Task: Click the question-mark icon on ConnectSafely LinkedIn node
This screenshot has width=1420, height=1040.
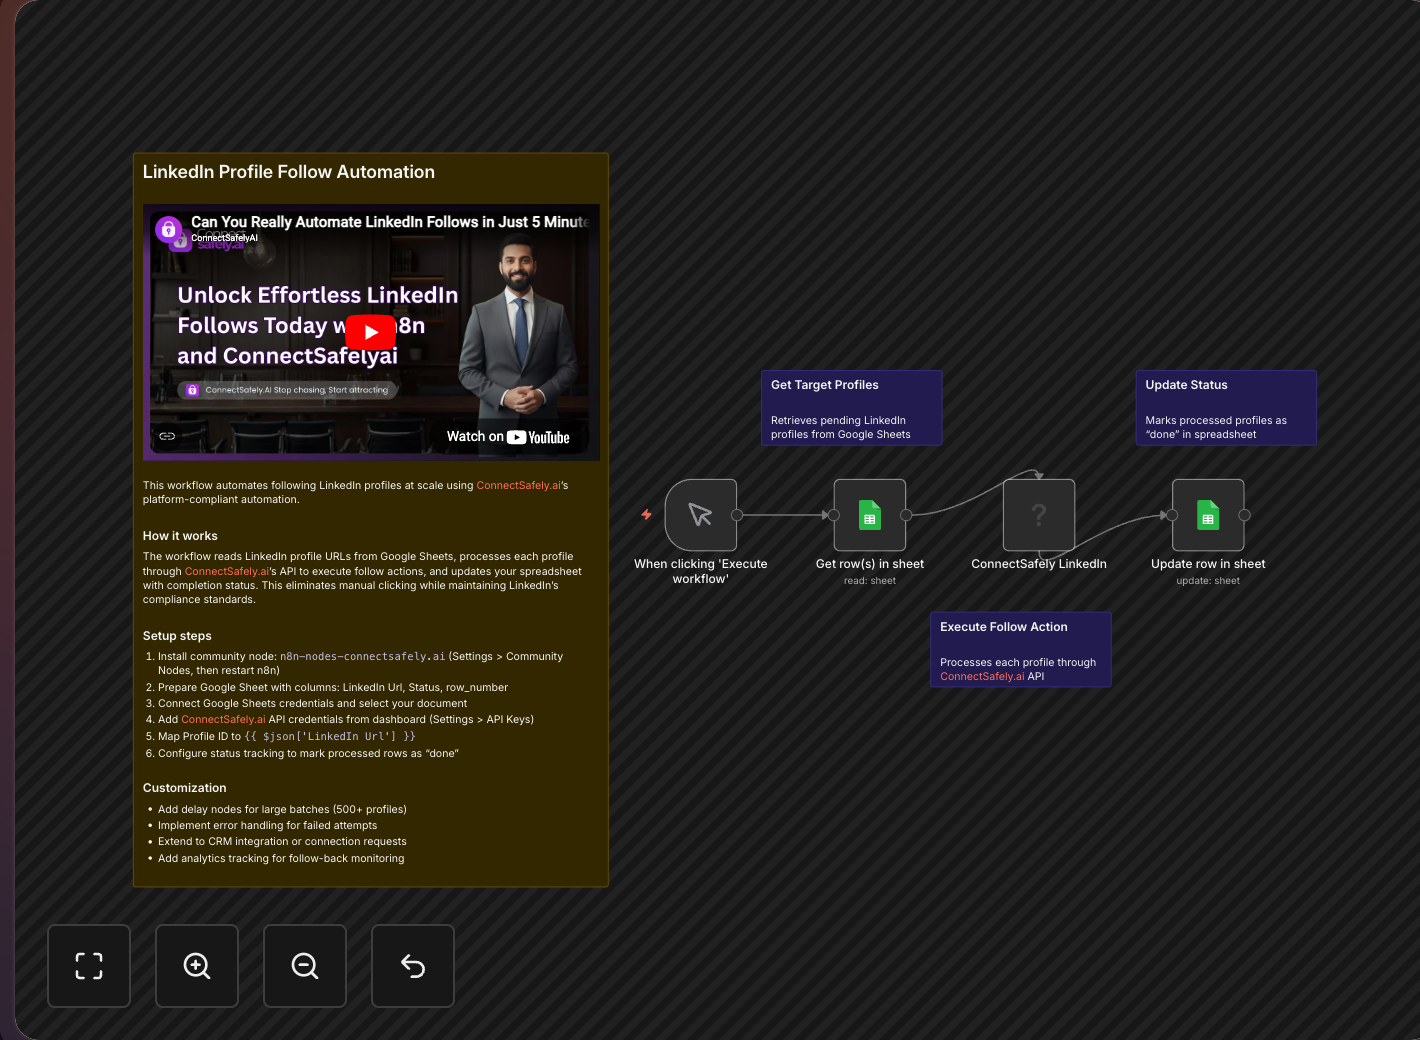Action: coord(1038,515)
